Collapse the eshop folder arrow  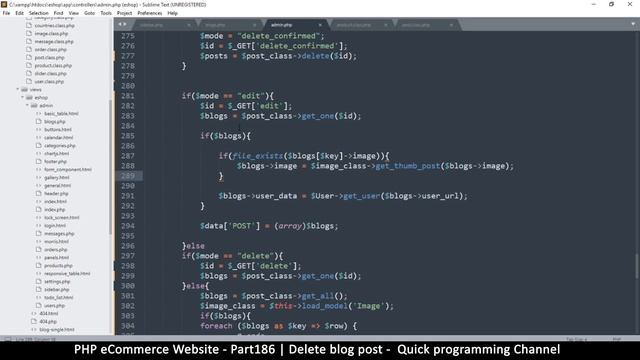click(22, 98)
